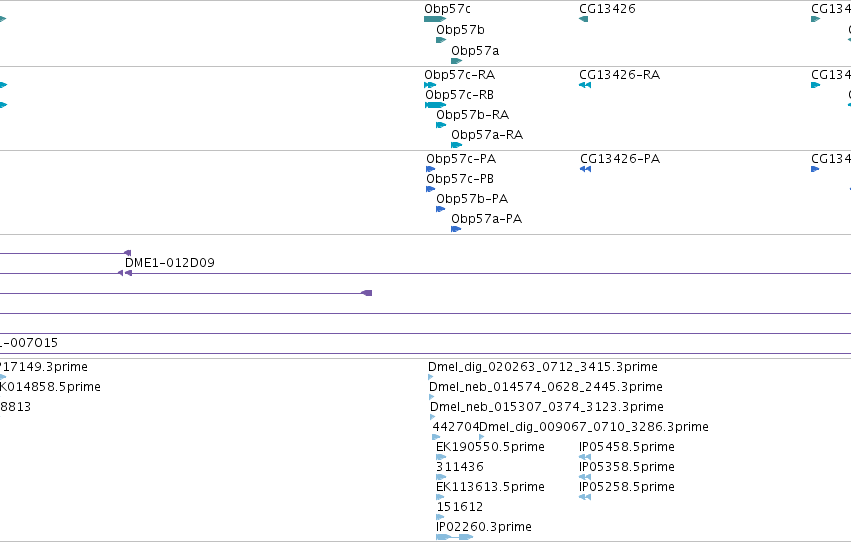
Task: Click the Obp57c-RA transcript label
Action: pos(460,75)
